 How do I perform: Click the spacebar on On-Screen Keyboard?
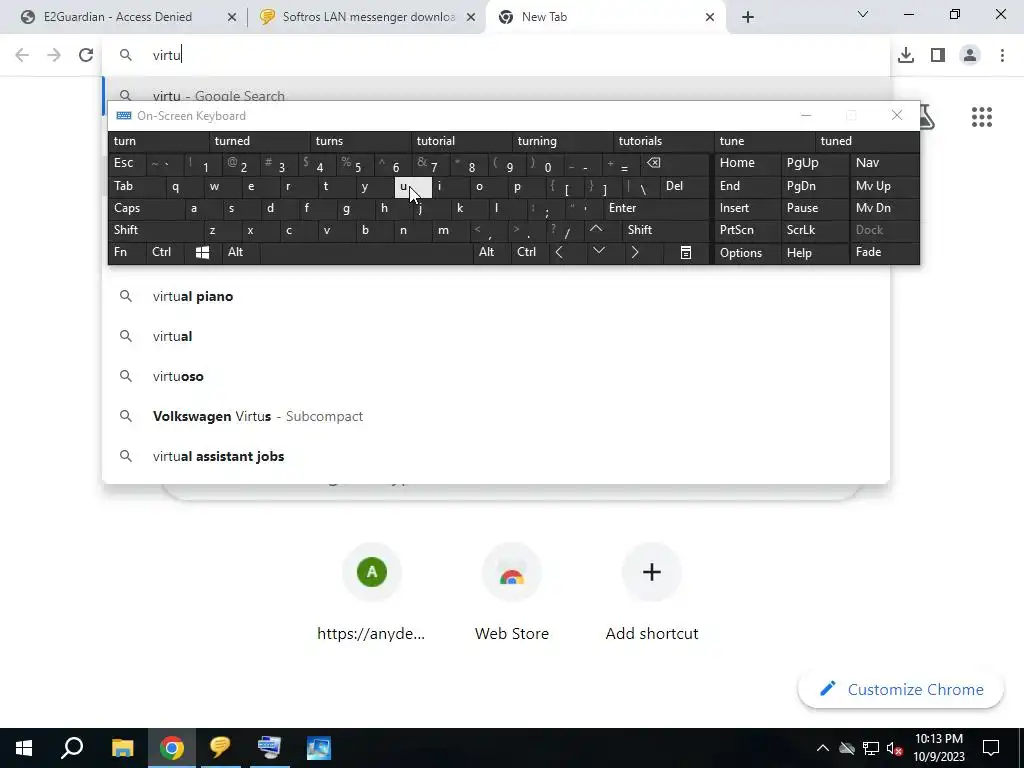click(366, 253)
